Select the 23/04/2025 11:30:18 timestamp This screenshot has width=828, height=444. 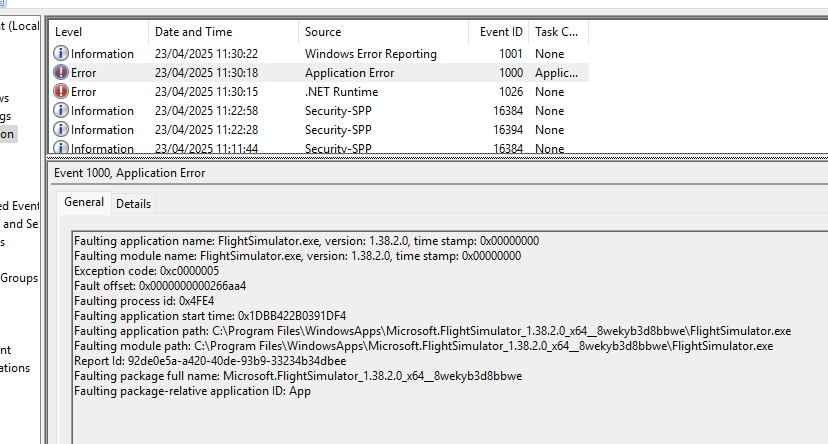[x=206, y=73]
